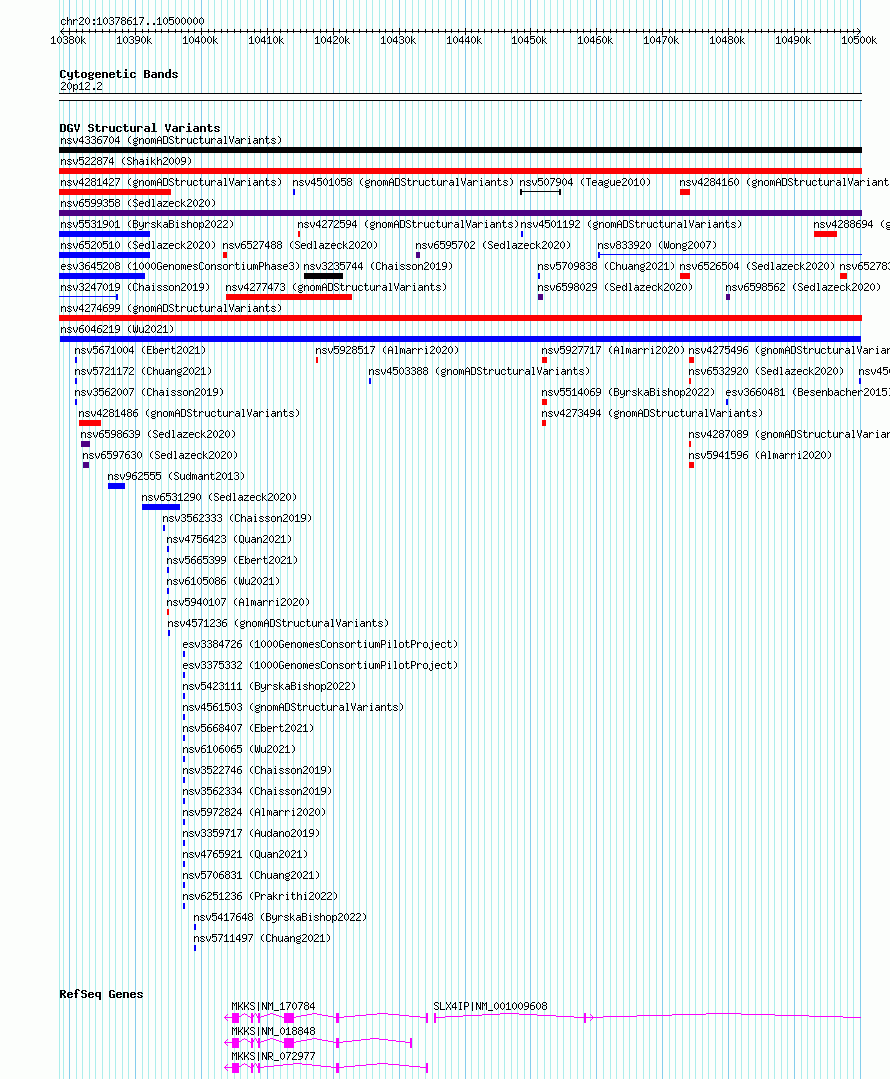Click the MKKS|NR_072977 transcript label
The width and height of the screenshot is (890, 1079).
(x=273, y=1056)
